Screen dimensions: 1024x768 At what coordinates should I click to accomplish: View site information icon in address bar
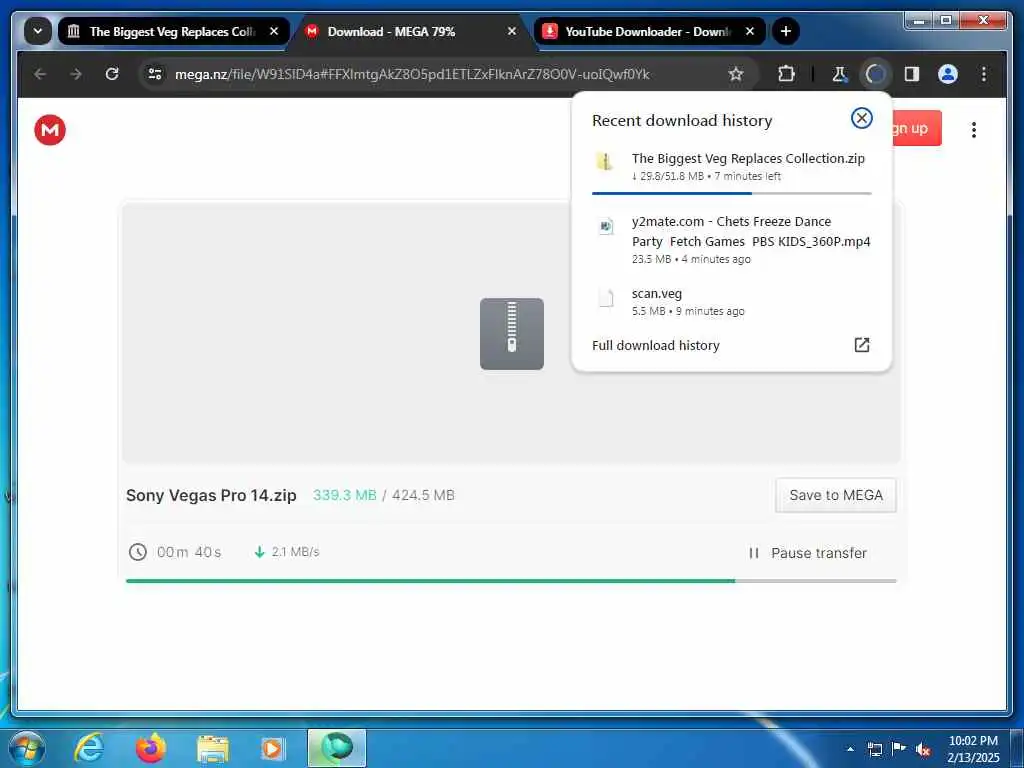155,74
